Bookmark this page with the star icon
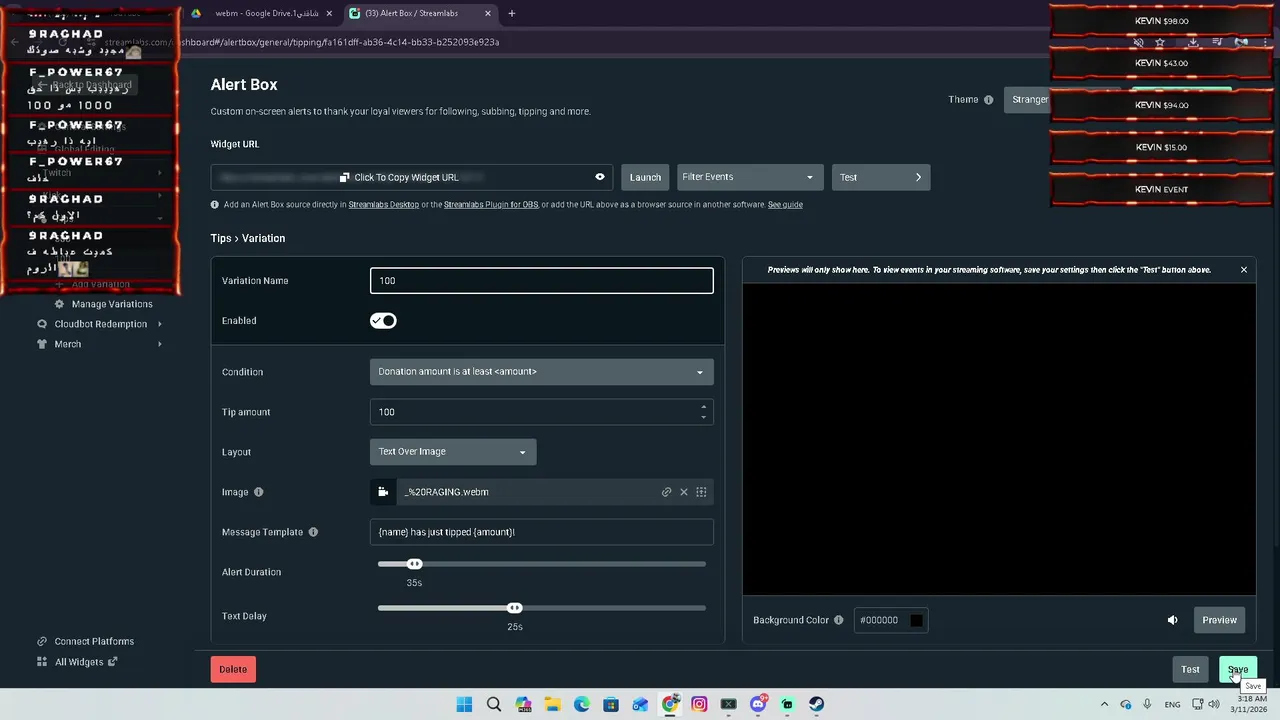The width and height of the screenshot is (1280, 720). point(1160,42)
